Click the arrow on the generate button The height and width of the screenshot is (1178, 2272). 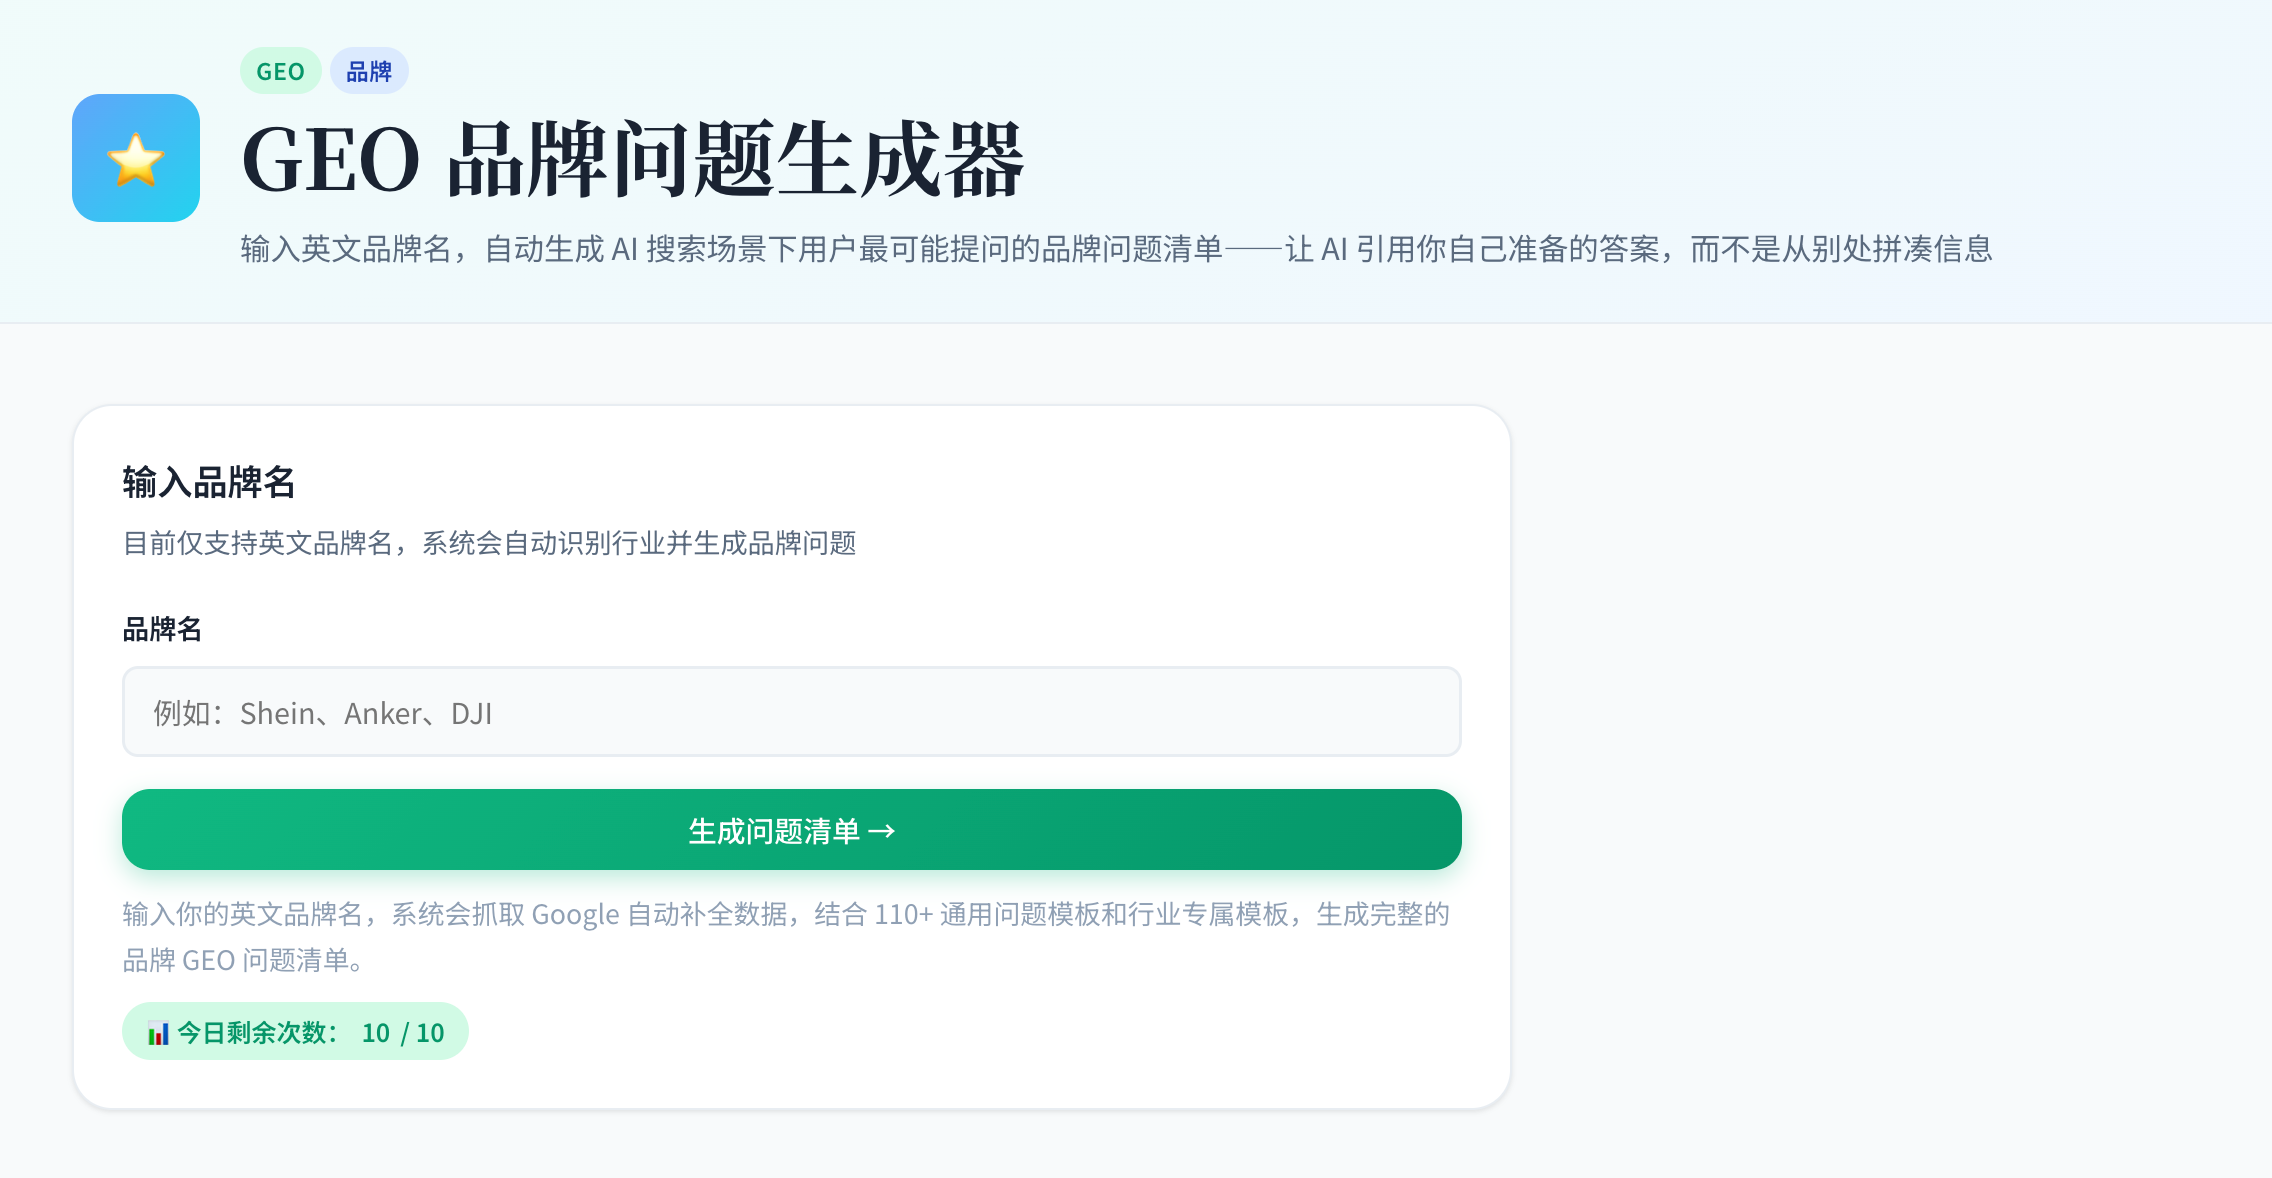pos(882,831)
